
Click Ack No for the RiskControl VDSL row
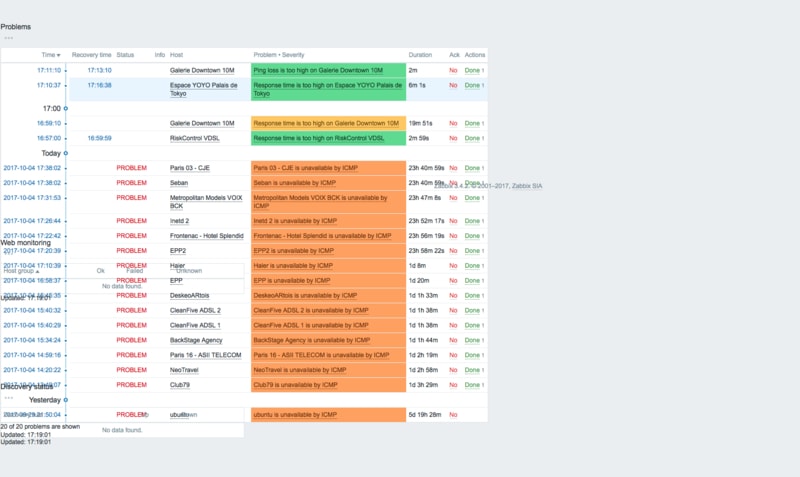click(453, 138)
